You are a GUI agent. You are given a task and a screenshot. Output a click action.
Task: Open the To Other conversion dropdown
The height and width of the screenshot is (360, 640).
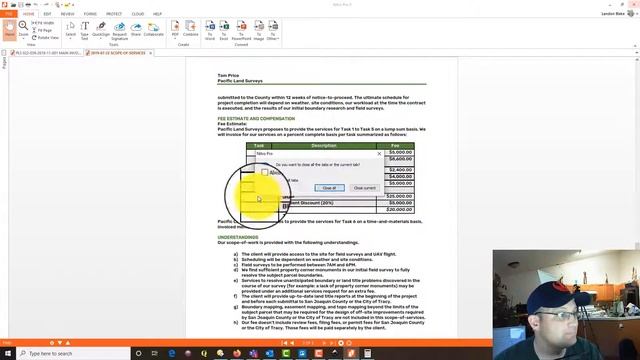click(x=273, y=30)
